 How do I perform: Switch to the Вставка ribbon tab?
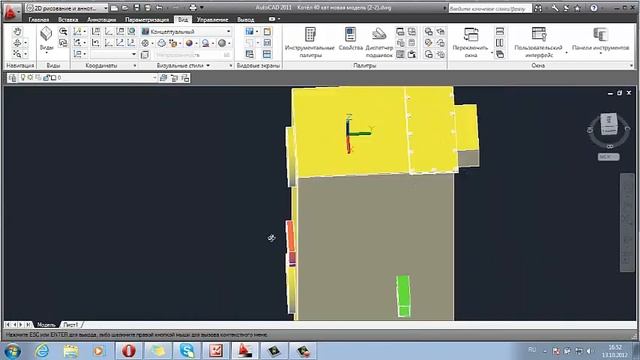(x=68, y=19)
